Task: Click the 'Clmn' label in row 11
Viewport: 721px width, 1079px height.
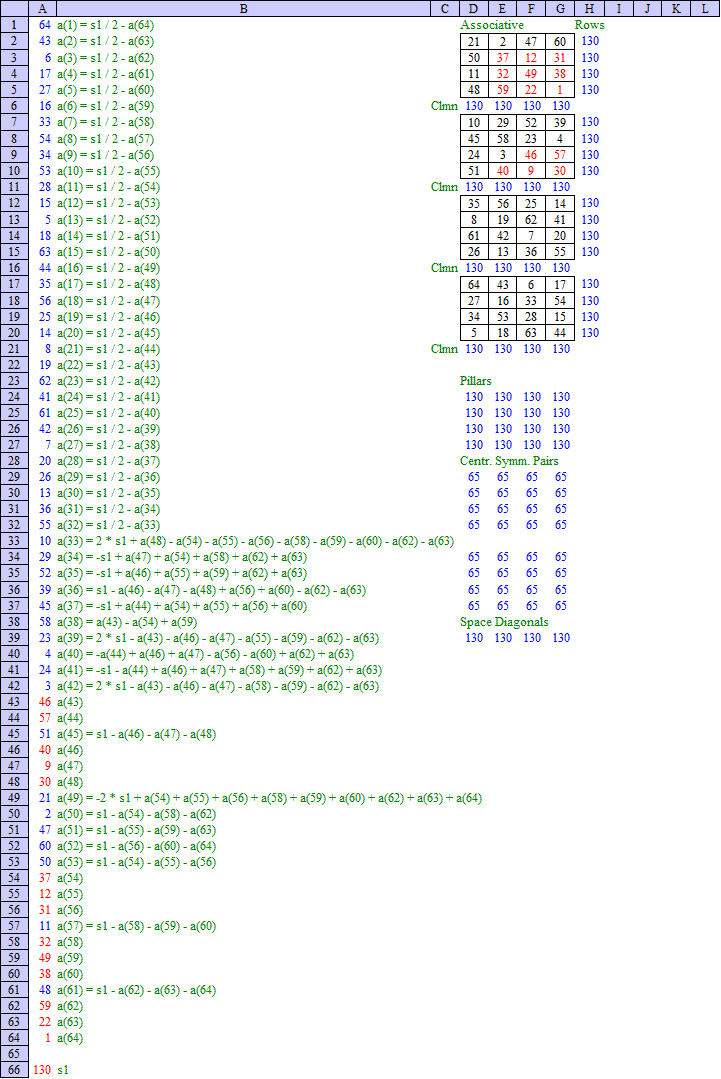Action: [444, 186]
